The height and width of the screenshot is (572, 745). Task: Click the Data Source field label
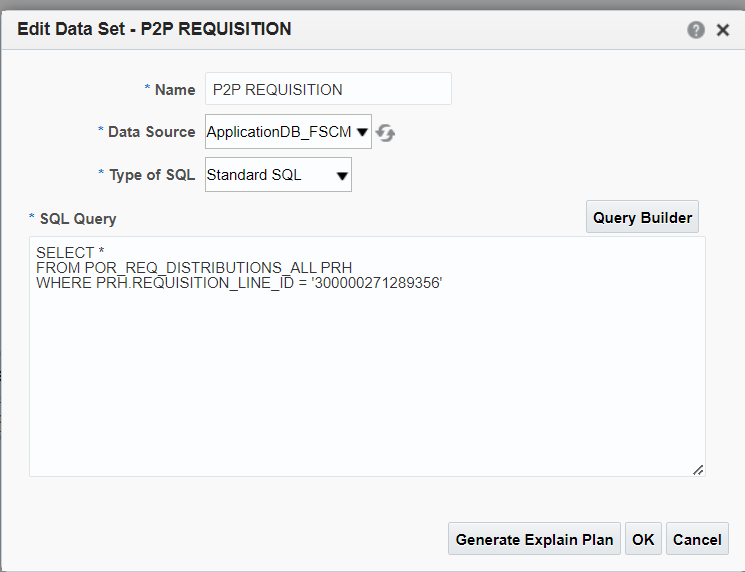(152, 132)
